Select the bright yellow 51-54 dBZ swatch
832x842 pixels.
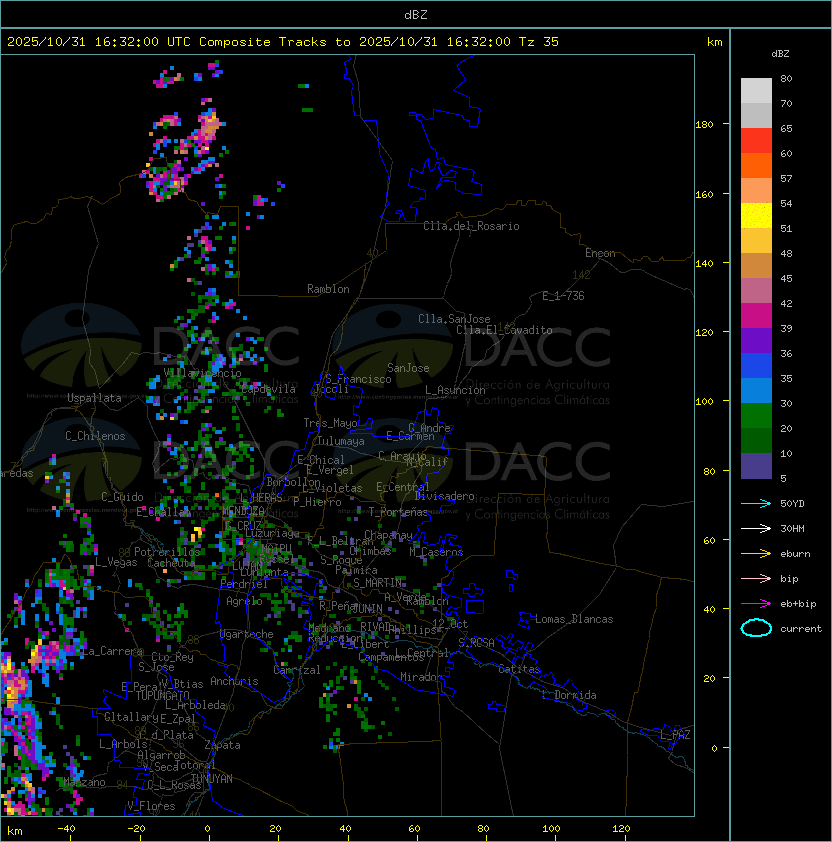pos(756,216)
